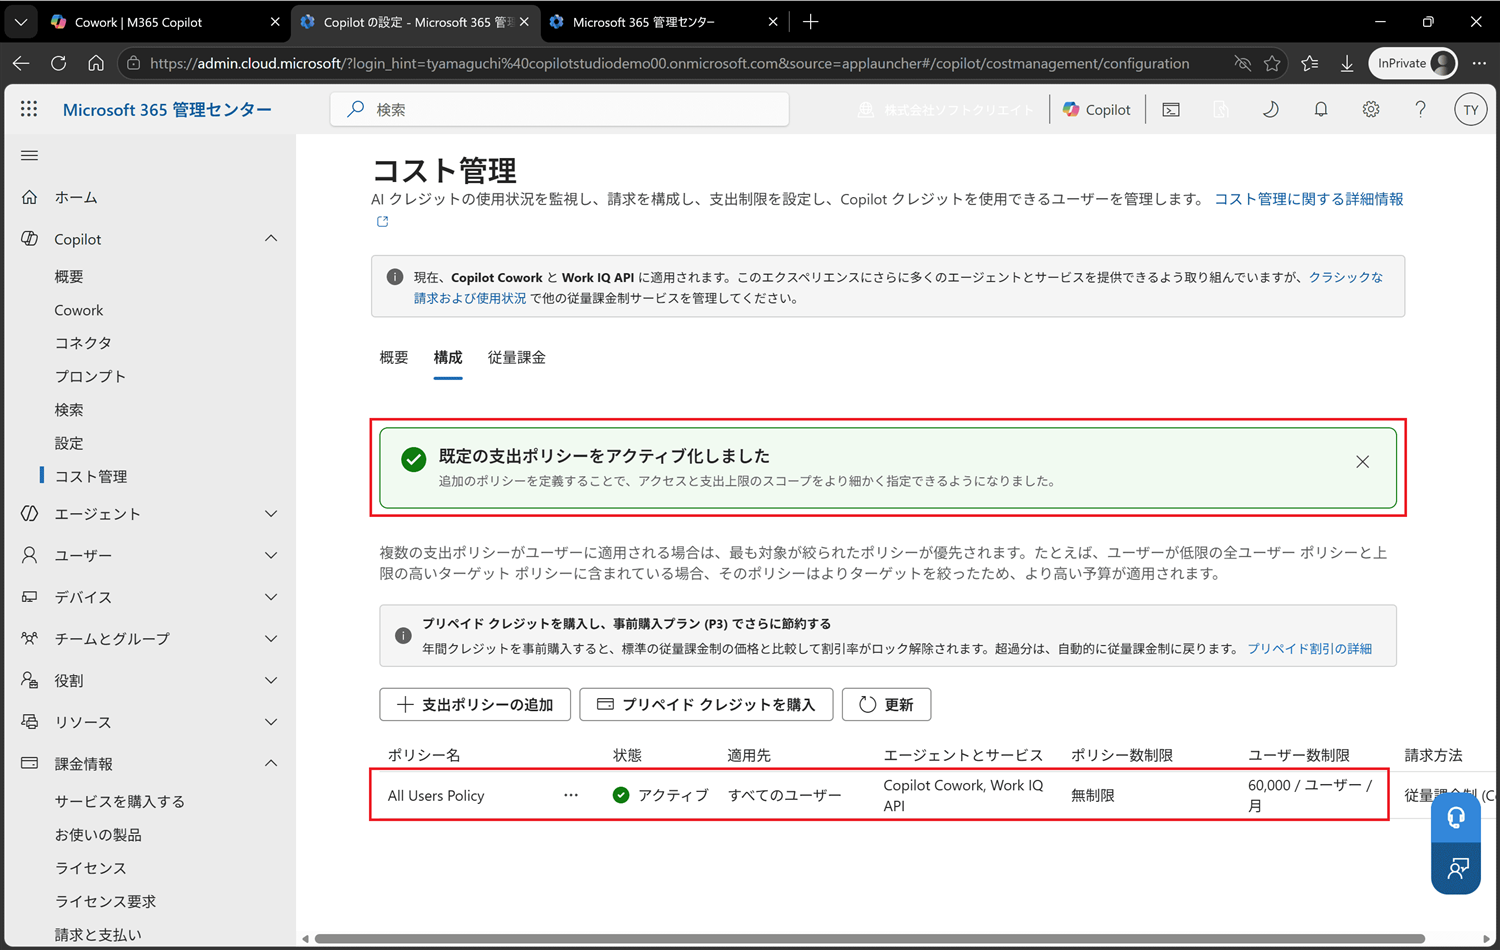Click the 状態 column header
This screenshot has width=1500, height=950.
click(x=627, y=755)
